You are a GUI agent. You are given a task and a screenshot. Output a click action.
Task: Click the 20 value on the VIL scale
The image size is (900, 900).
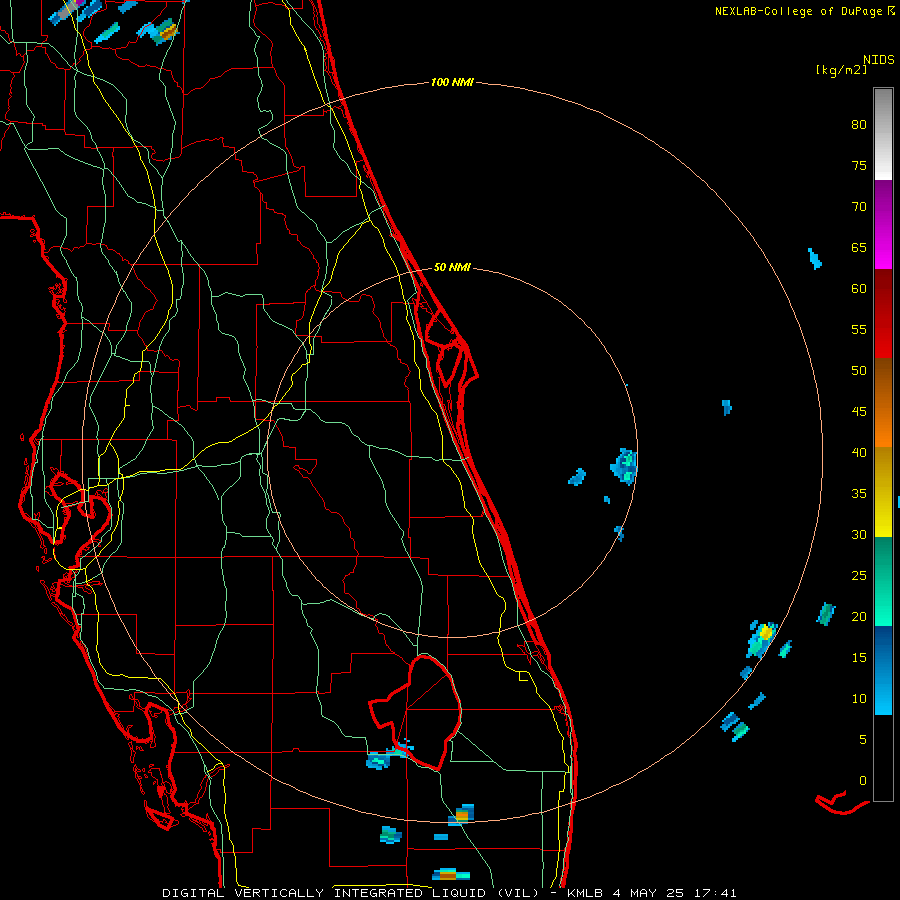(859, 616)
